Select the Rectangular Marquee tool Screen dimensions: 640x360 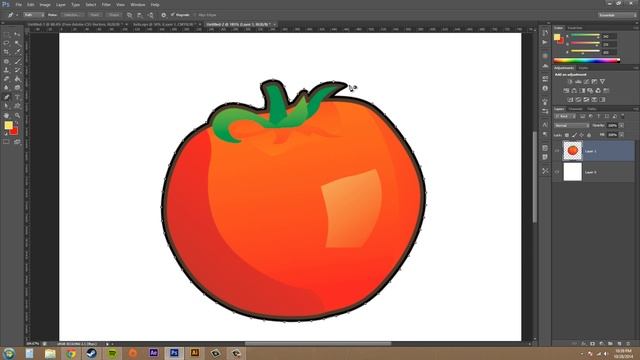6,34
